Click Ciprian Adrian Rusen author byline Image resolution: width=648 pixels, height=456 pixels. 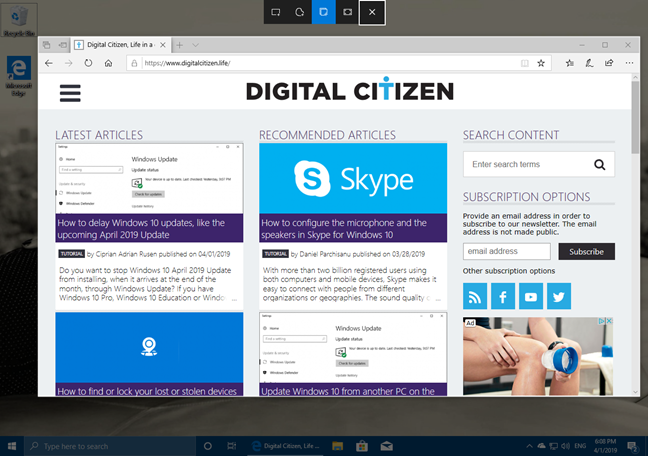pos(126,254)
